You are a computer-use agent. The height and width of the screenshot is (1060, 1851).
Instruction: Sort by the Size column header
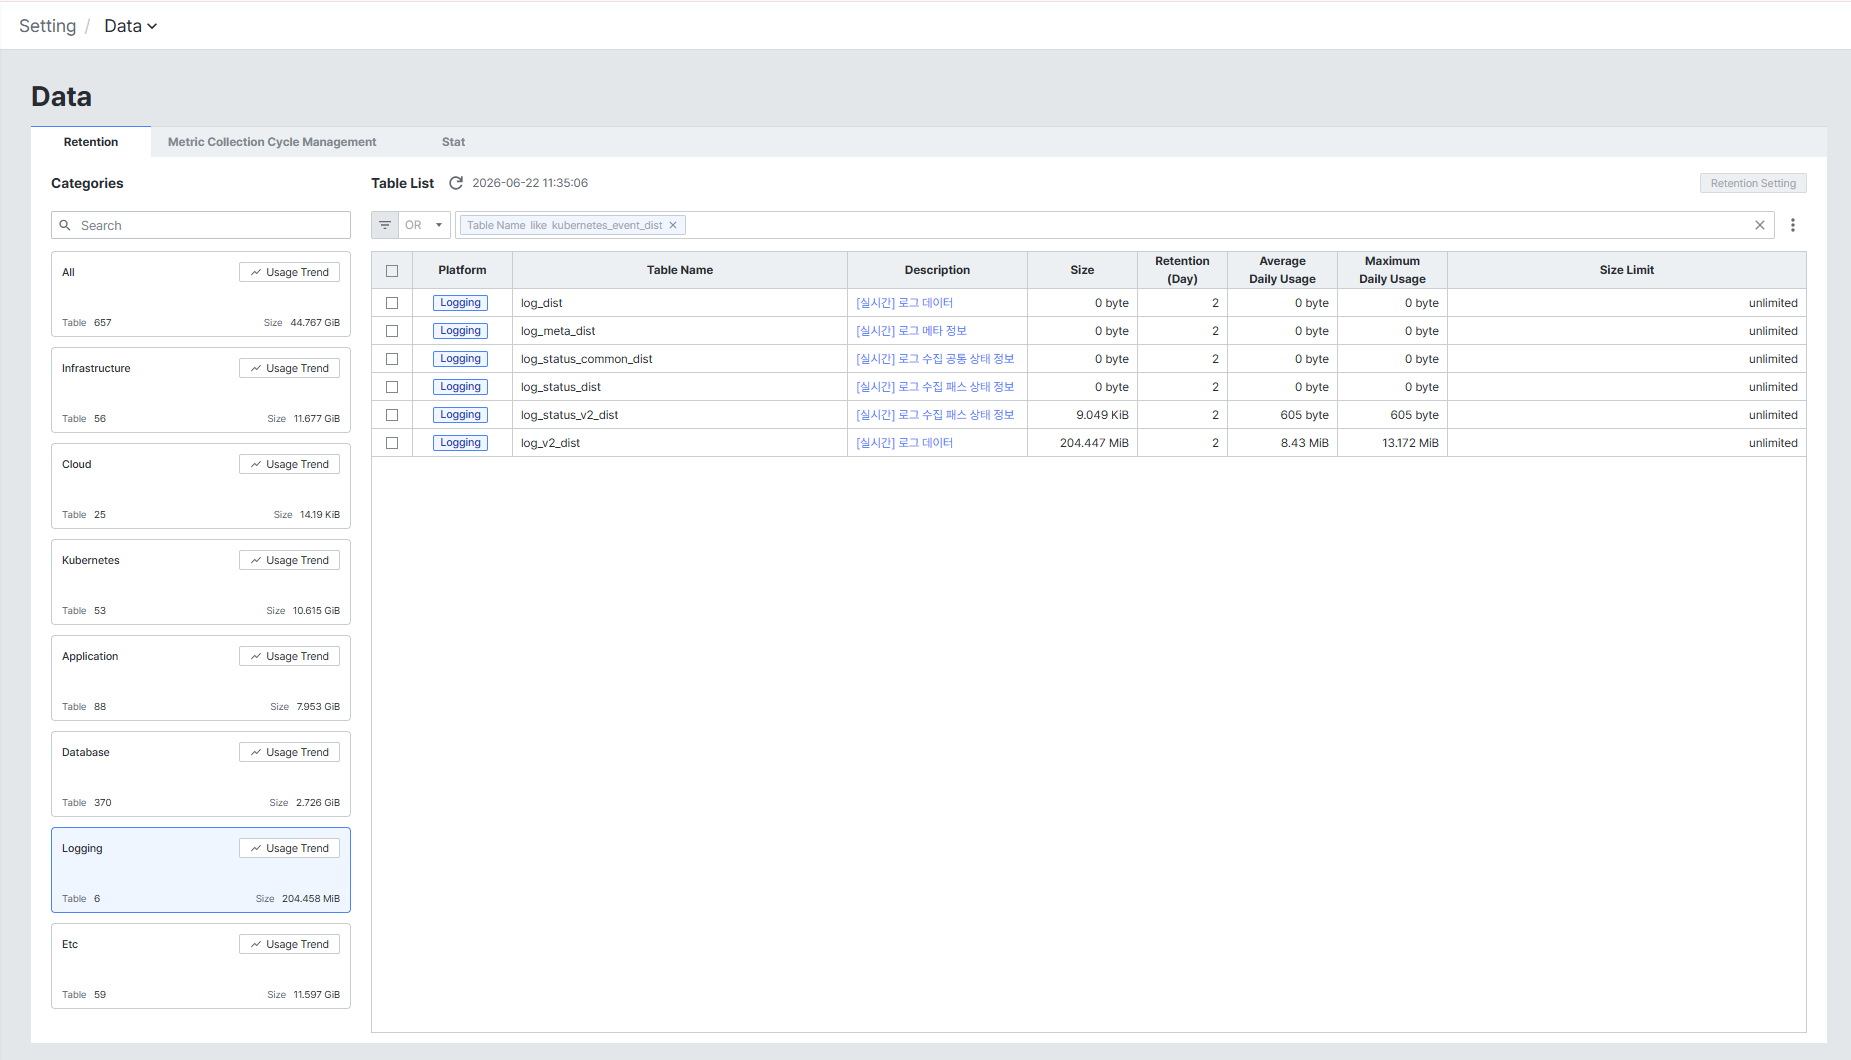tap(1082, 270)
